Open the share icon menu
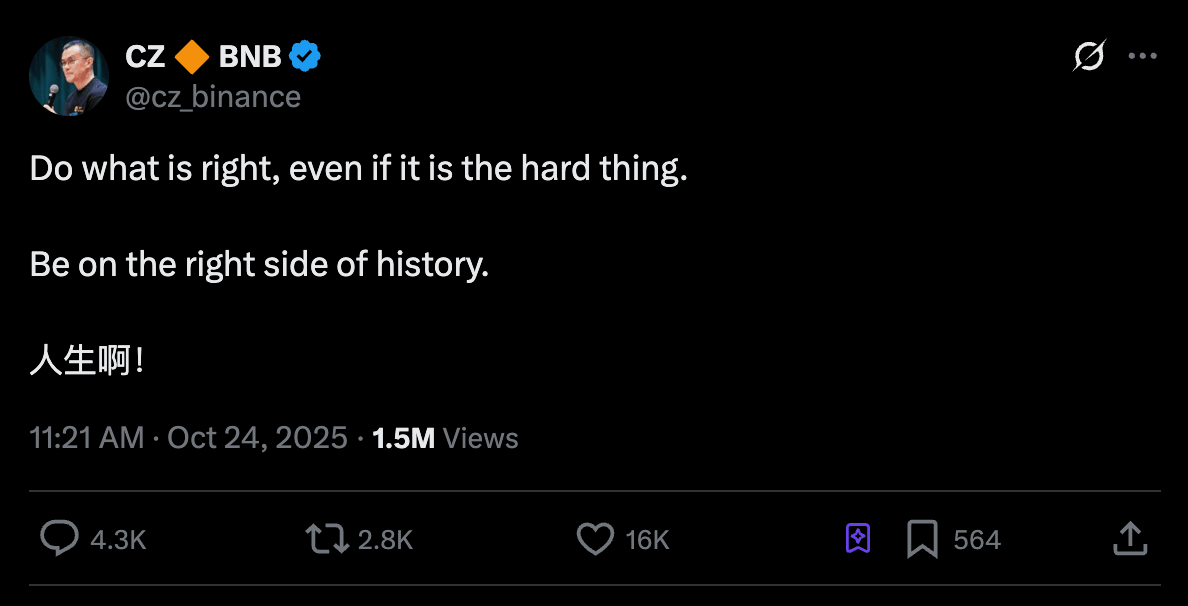 (x=1129, y=539)
